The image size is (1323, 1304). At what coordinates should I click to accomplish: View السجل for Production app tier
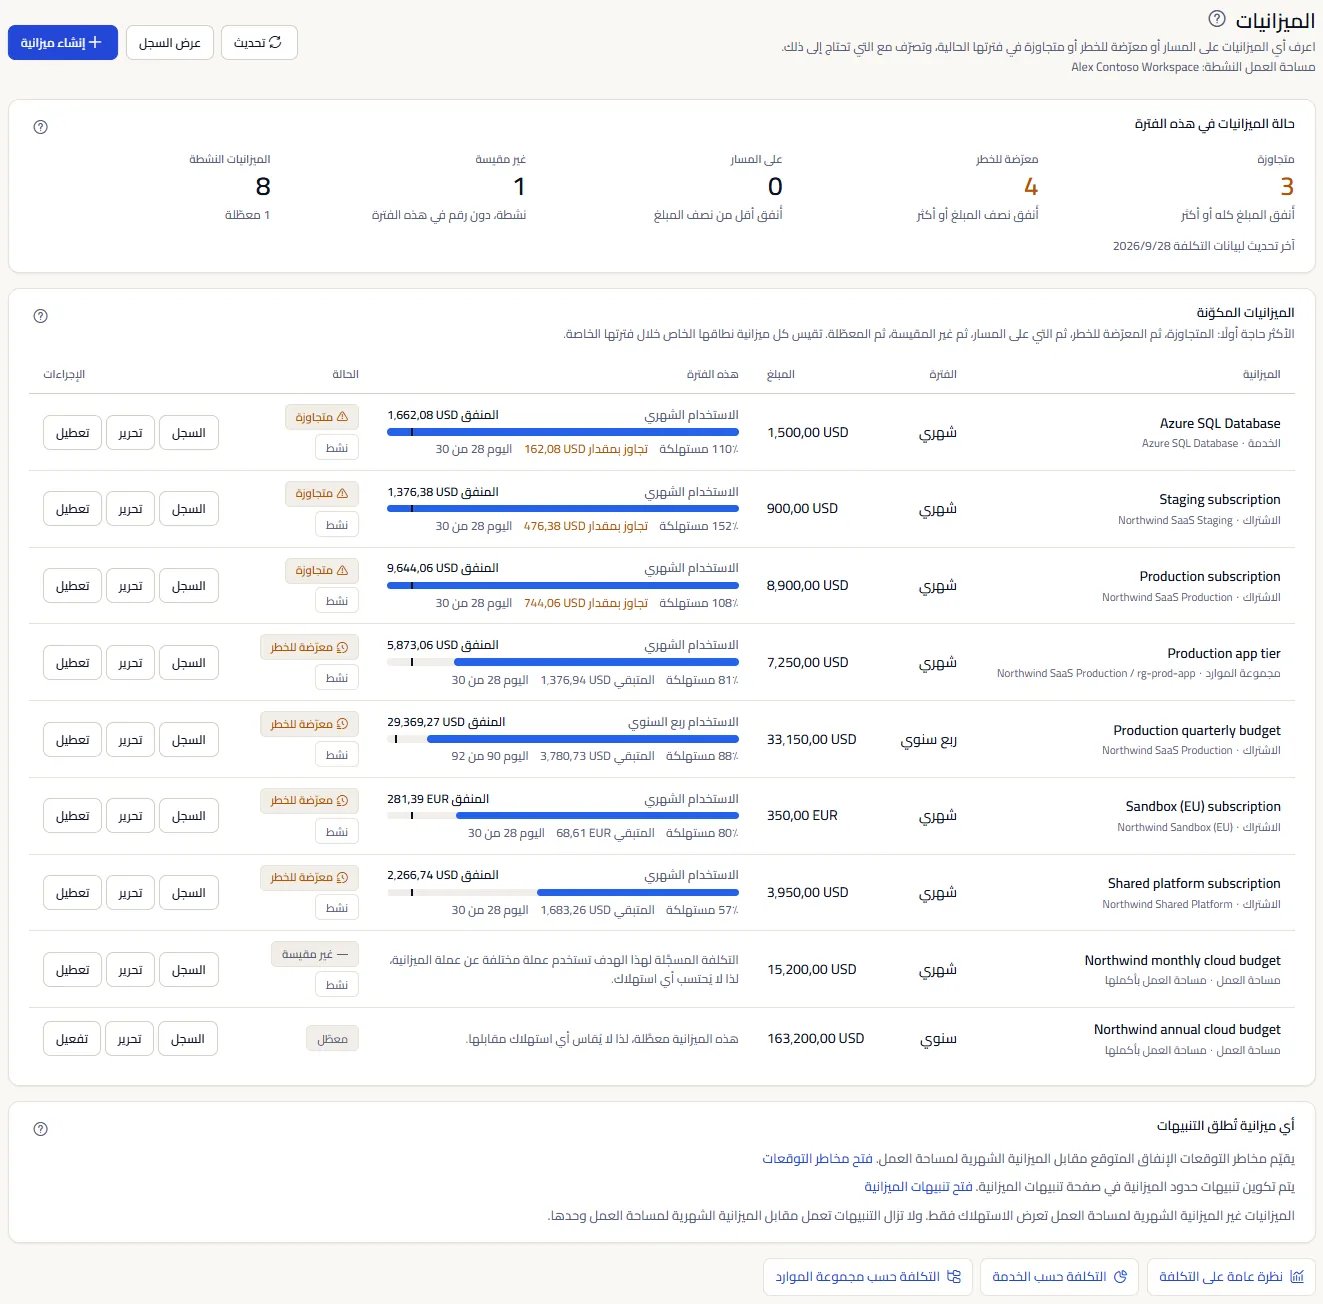tap(189, 663)
